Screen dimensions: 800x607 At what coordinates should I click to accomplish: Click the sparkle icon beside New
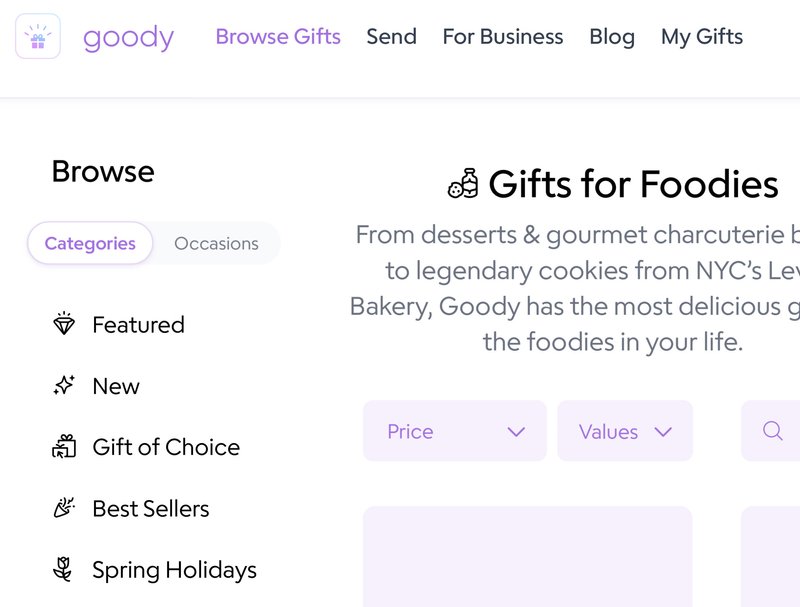click(x=64, y=386)
